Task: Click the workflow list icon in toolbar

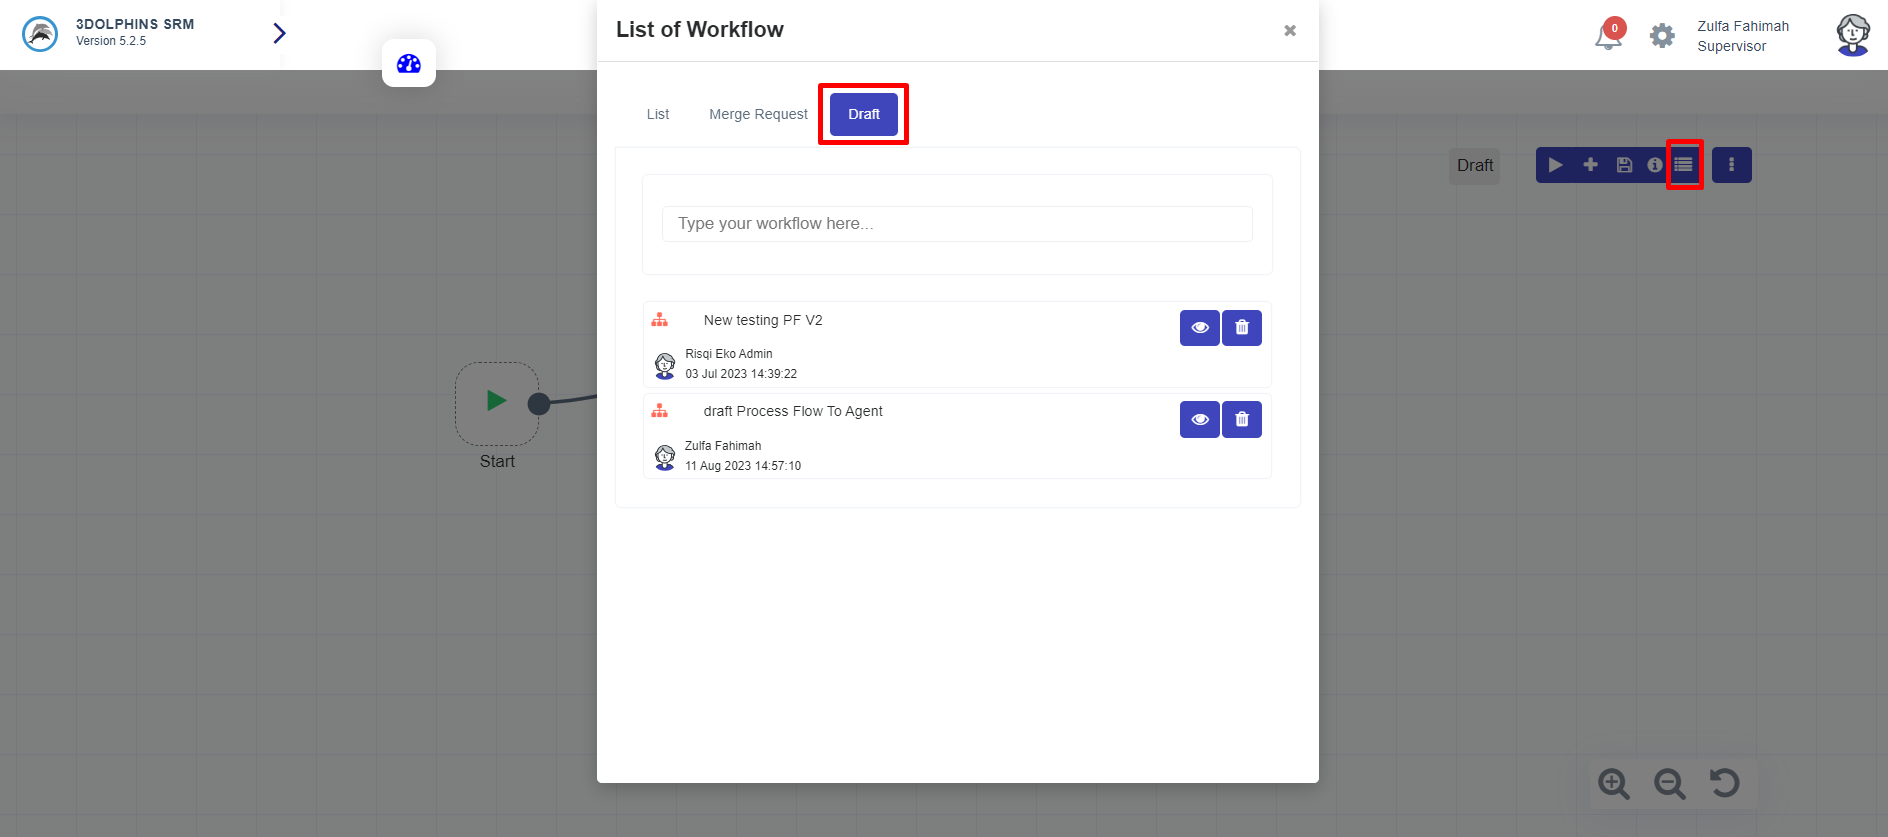Action: (1684, 165)
